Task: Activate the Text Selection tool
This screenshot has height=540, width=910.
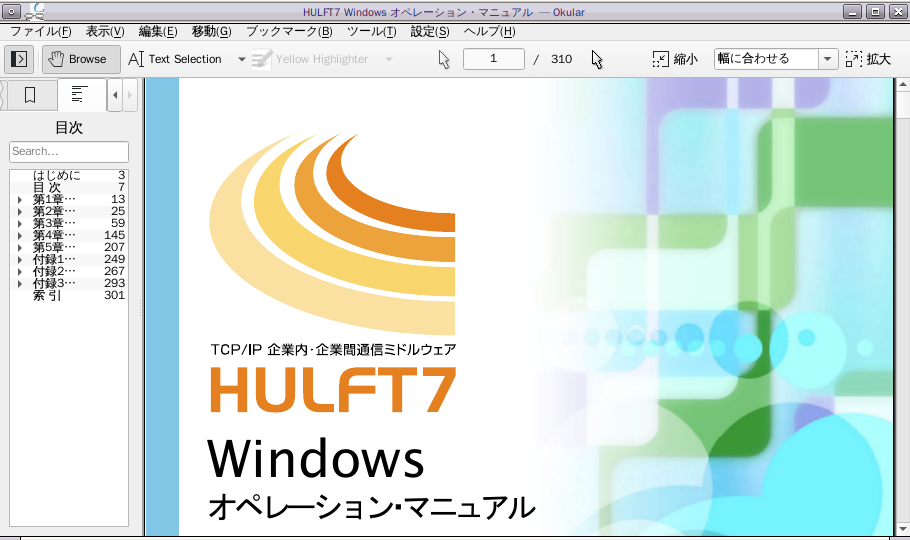Action: coord(175,59)
